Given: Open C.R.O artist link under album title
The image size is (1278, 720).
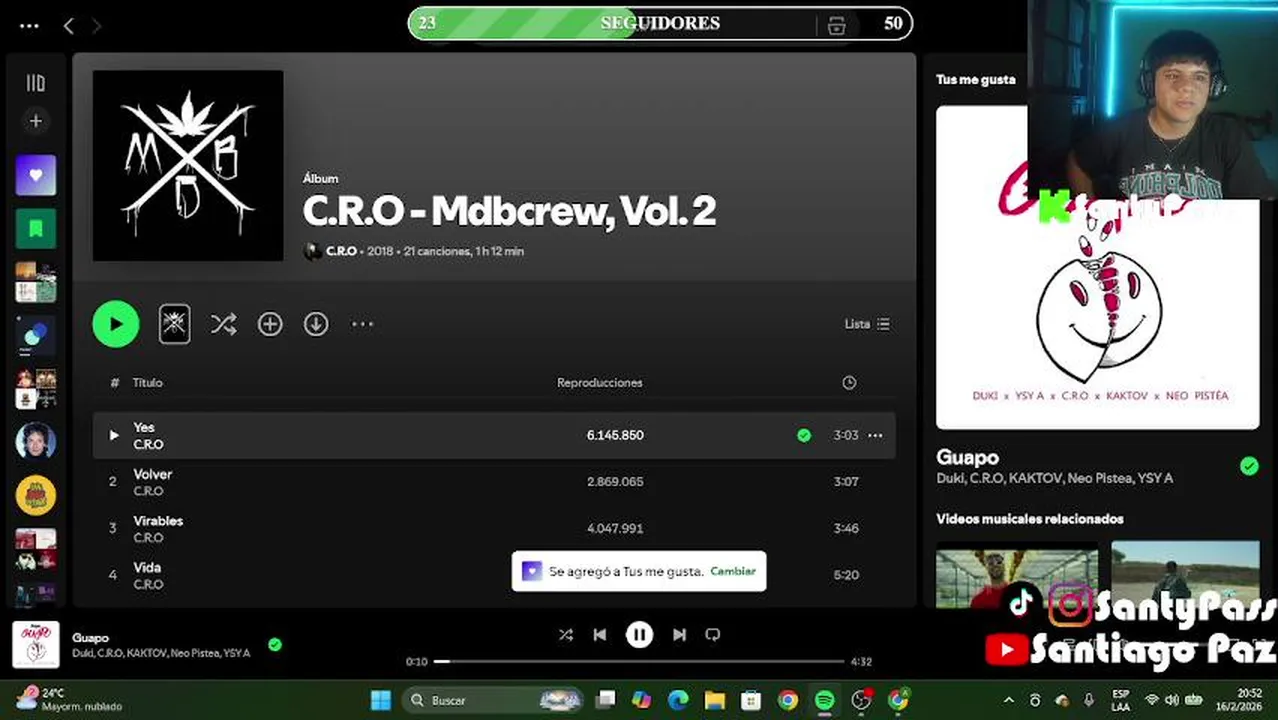Looking at the screenshot, I should click(341, 251).
